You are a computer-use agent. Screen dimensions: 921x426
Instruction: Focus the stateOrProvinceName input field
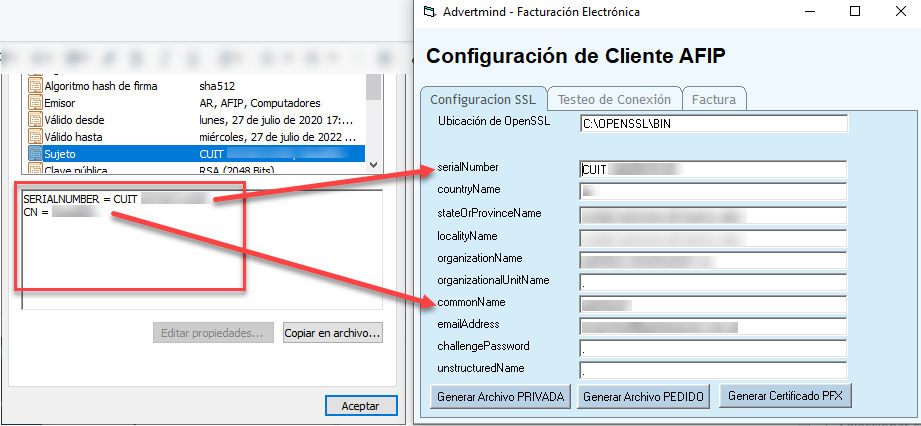pyautogui.click(x=714, y=214)
